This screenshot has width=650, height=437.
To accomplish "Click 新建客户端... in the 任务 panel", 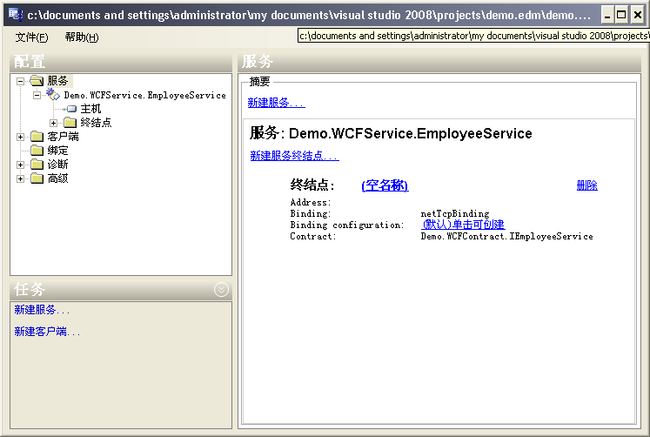I will coord(47,331).
